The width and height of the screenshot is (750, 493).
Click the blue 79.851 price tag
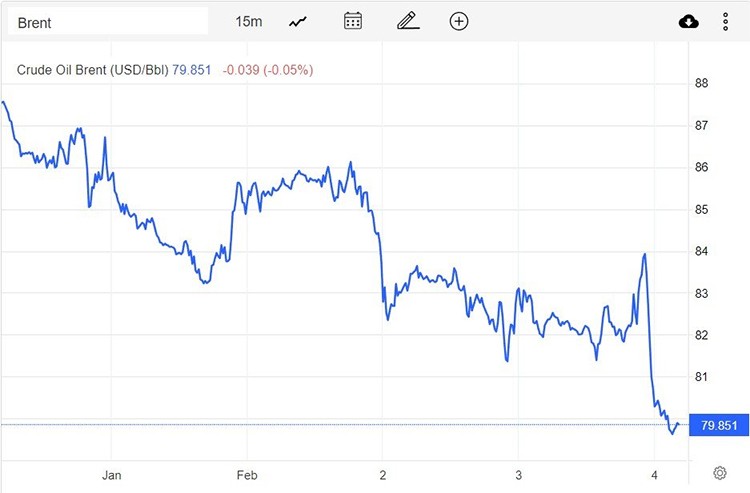coord(719,426)
